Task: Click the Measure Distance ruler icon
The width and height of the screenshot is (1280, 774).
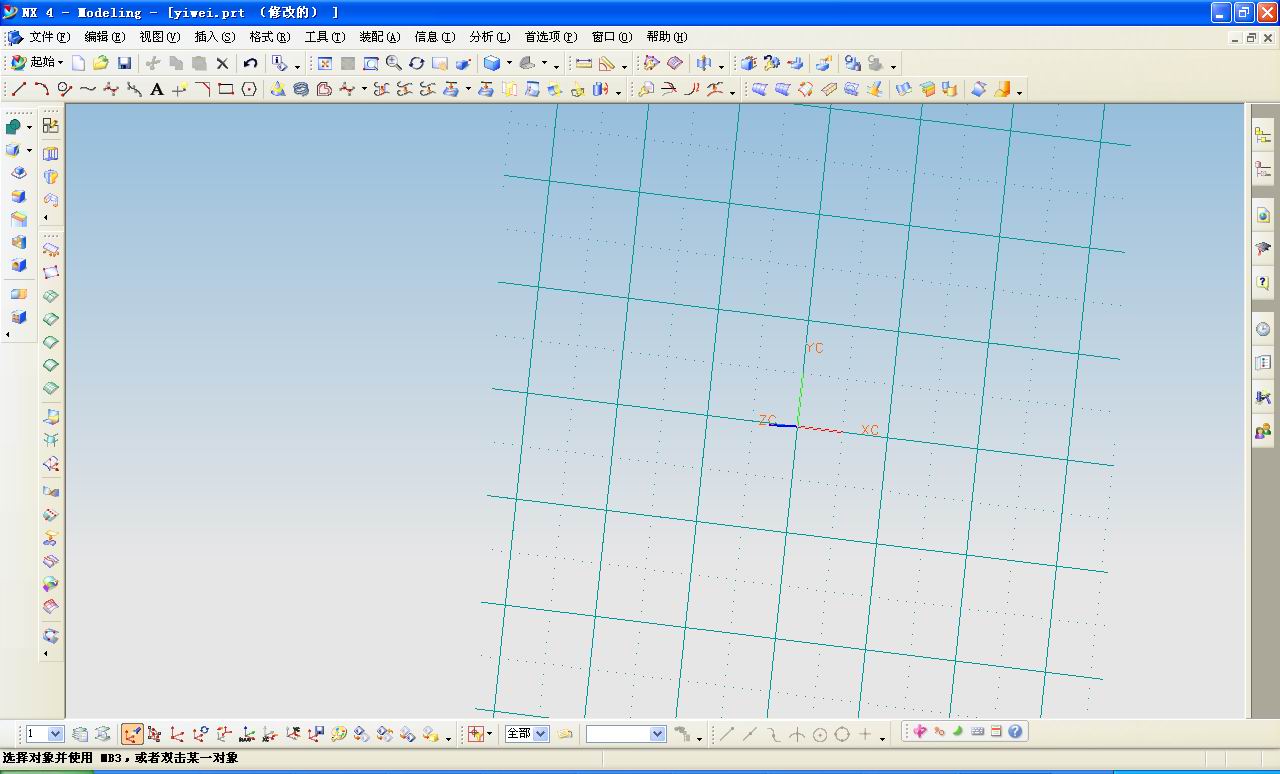Action: (x=584, y=63)
